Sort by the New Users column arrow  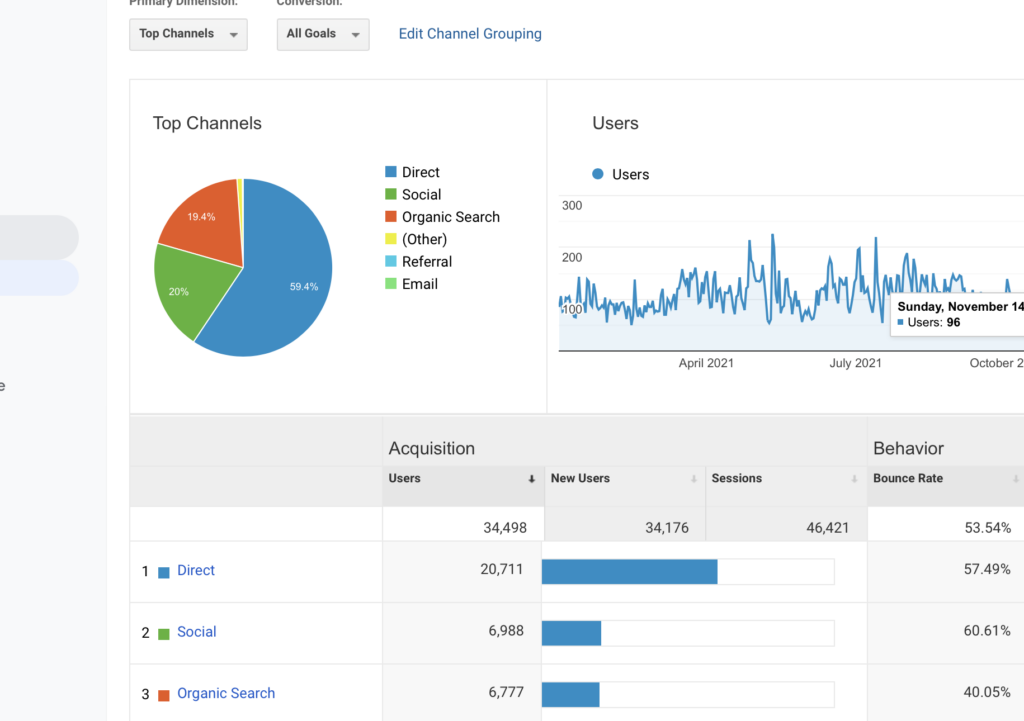tap(694, 479)
